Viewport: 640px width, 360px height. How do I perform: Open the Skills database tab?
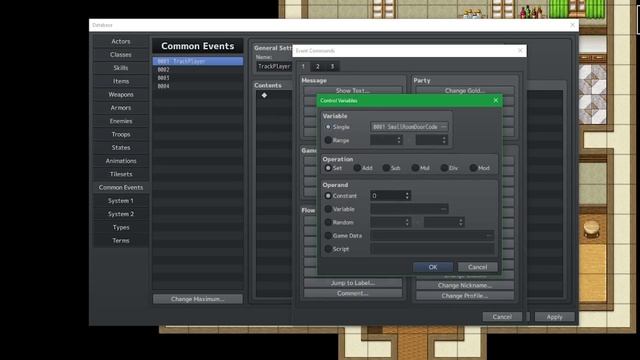tap(121, 68)
